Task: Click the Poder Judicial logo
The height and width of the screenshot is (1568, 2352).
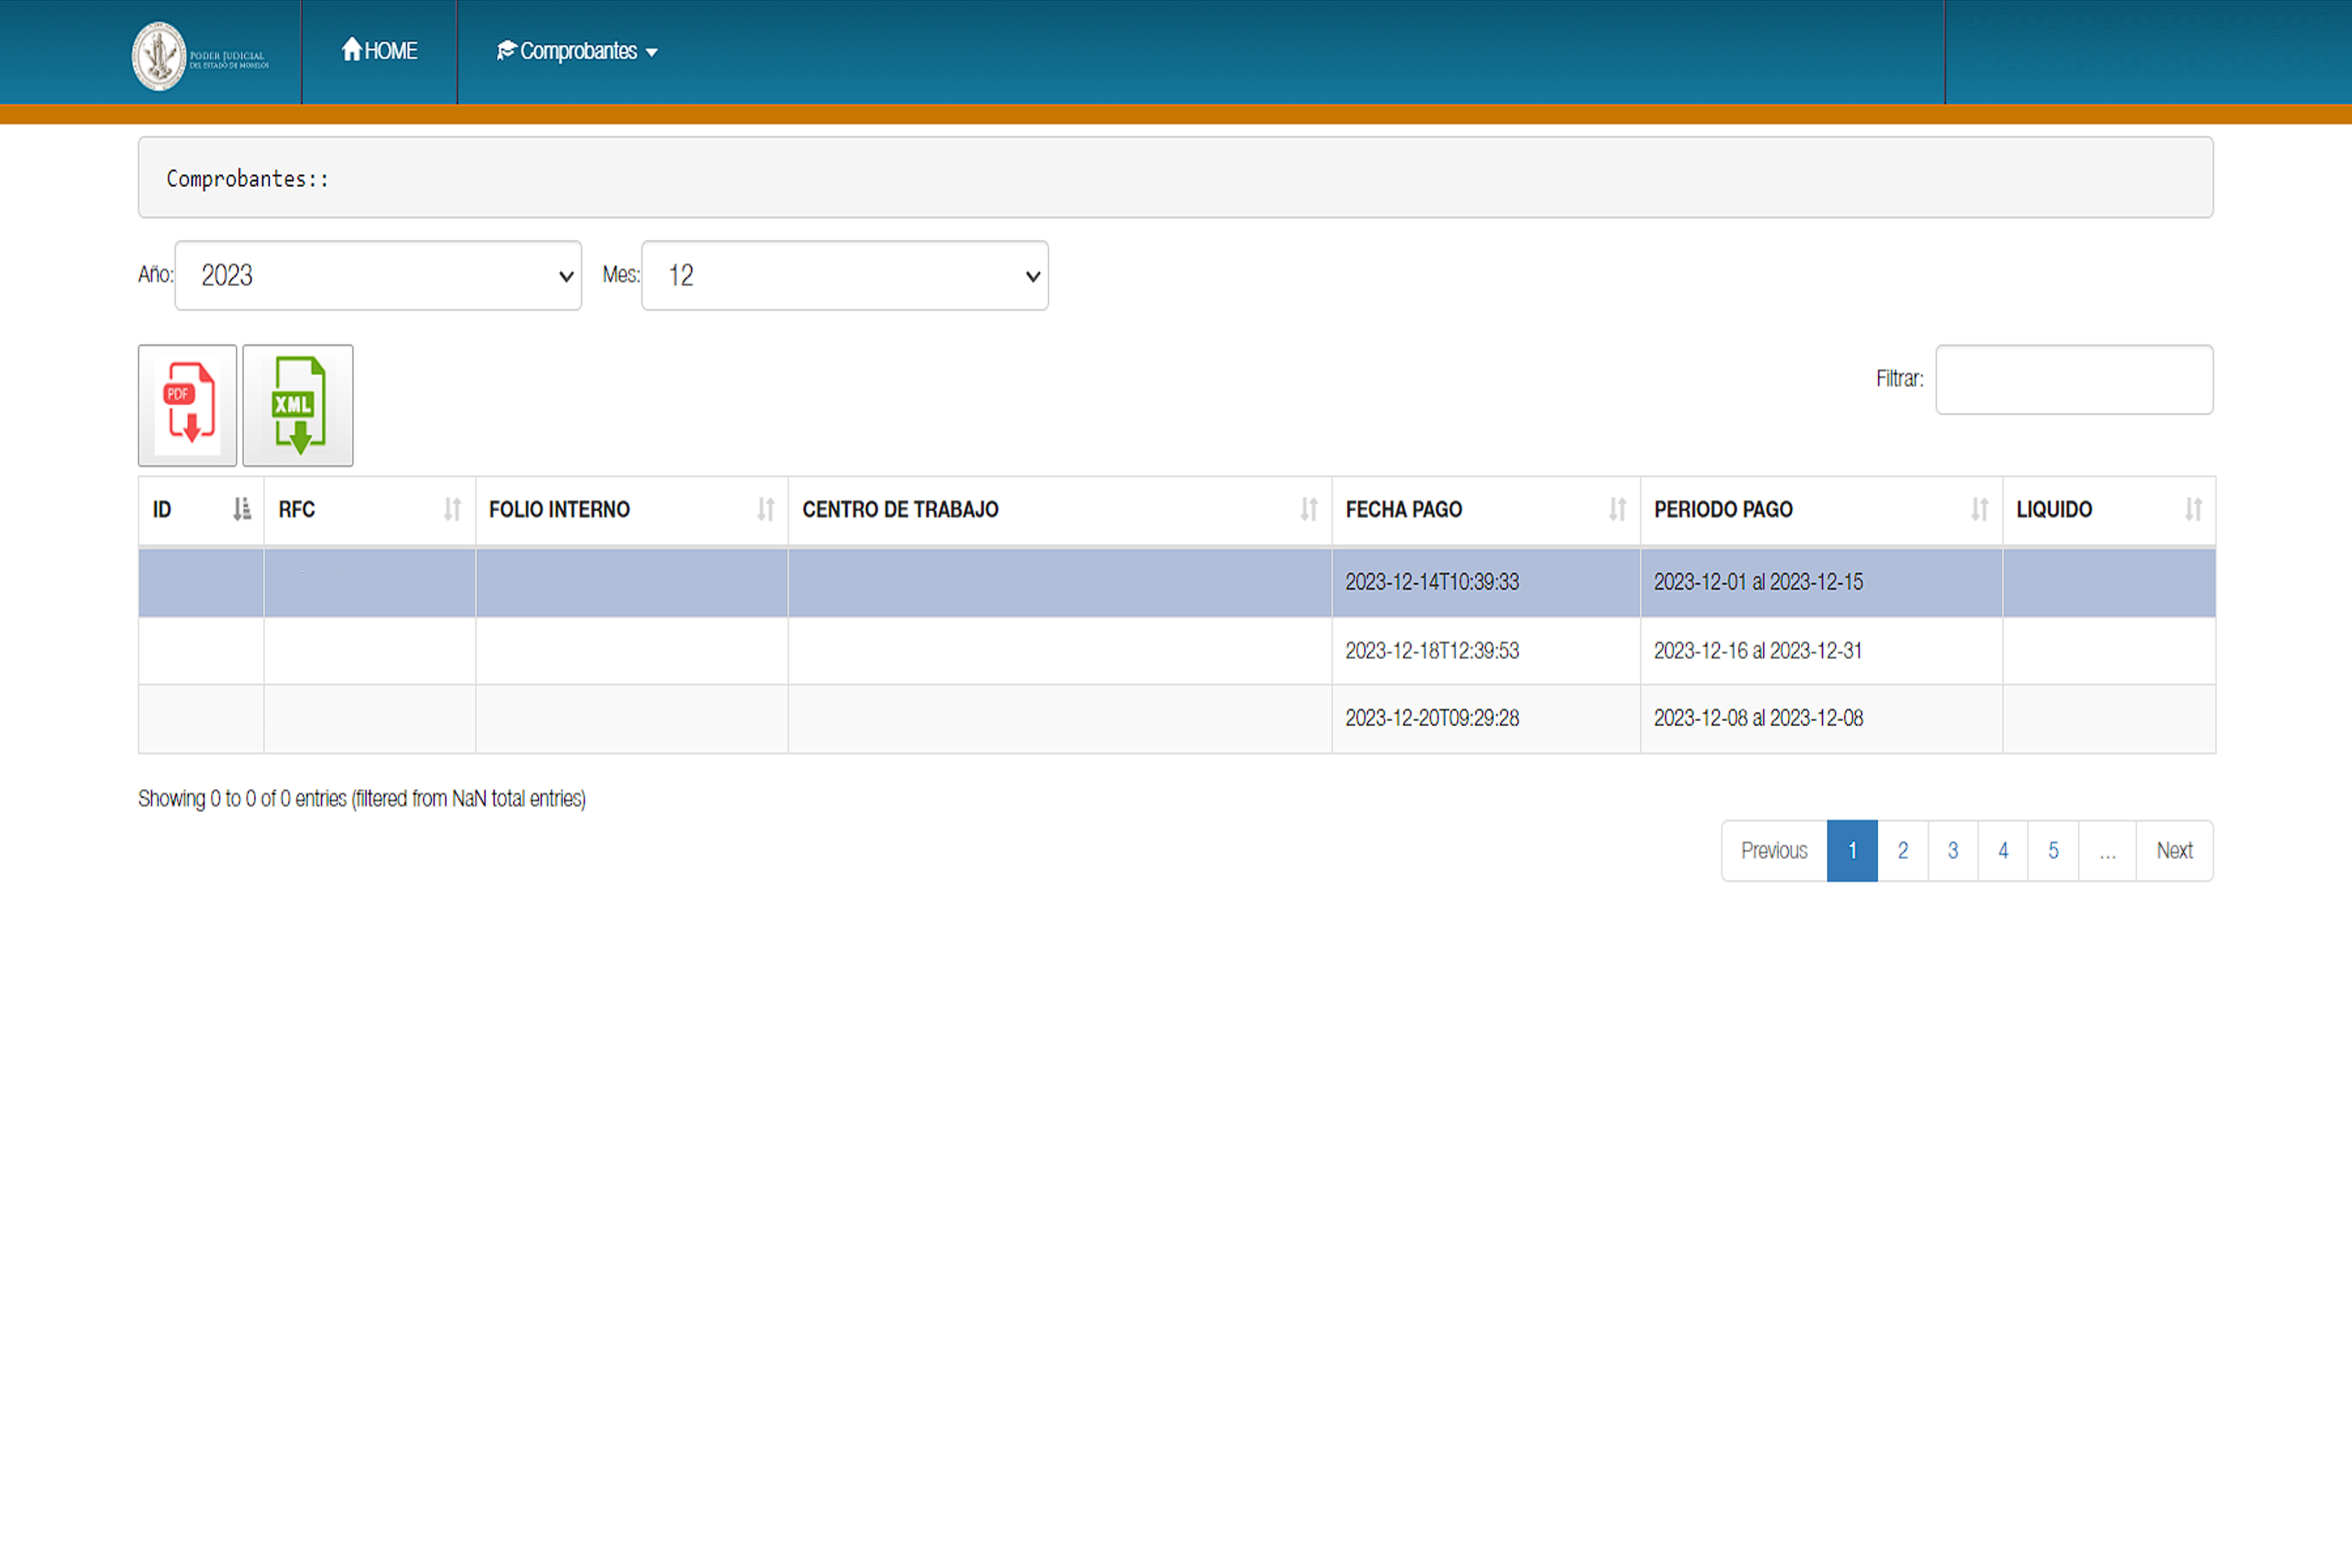Action: [x=200, y=56]
